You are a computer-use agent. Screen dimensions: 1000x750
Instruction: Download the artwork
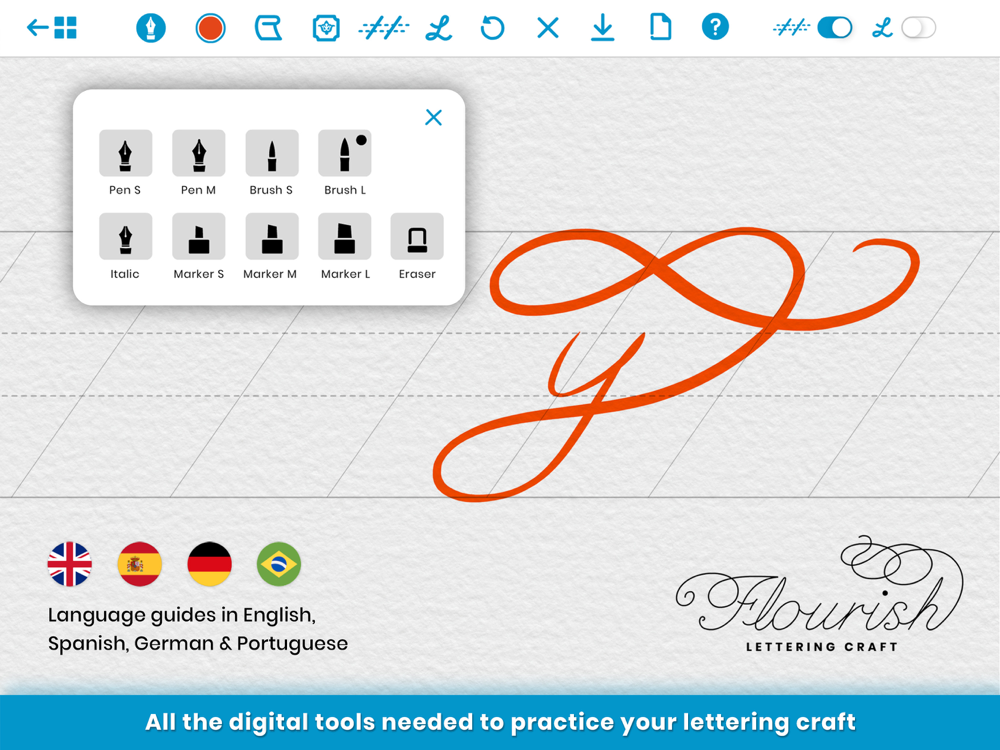click(x=603, y=28)
